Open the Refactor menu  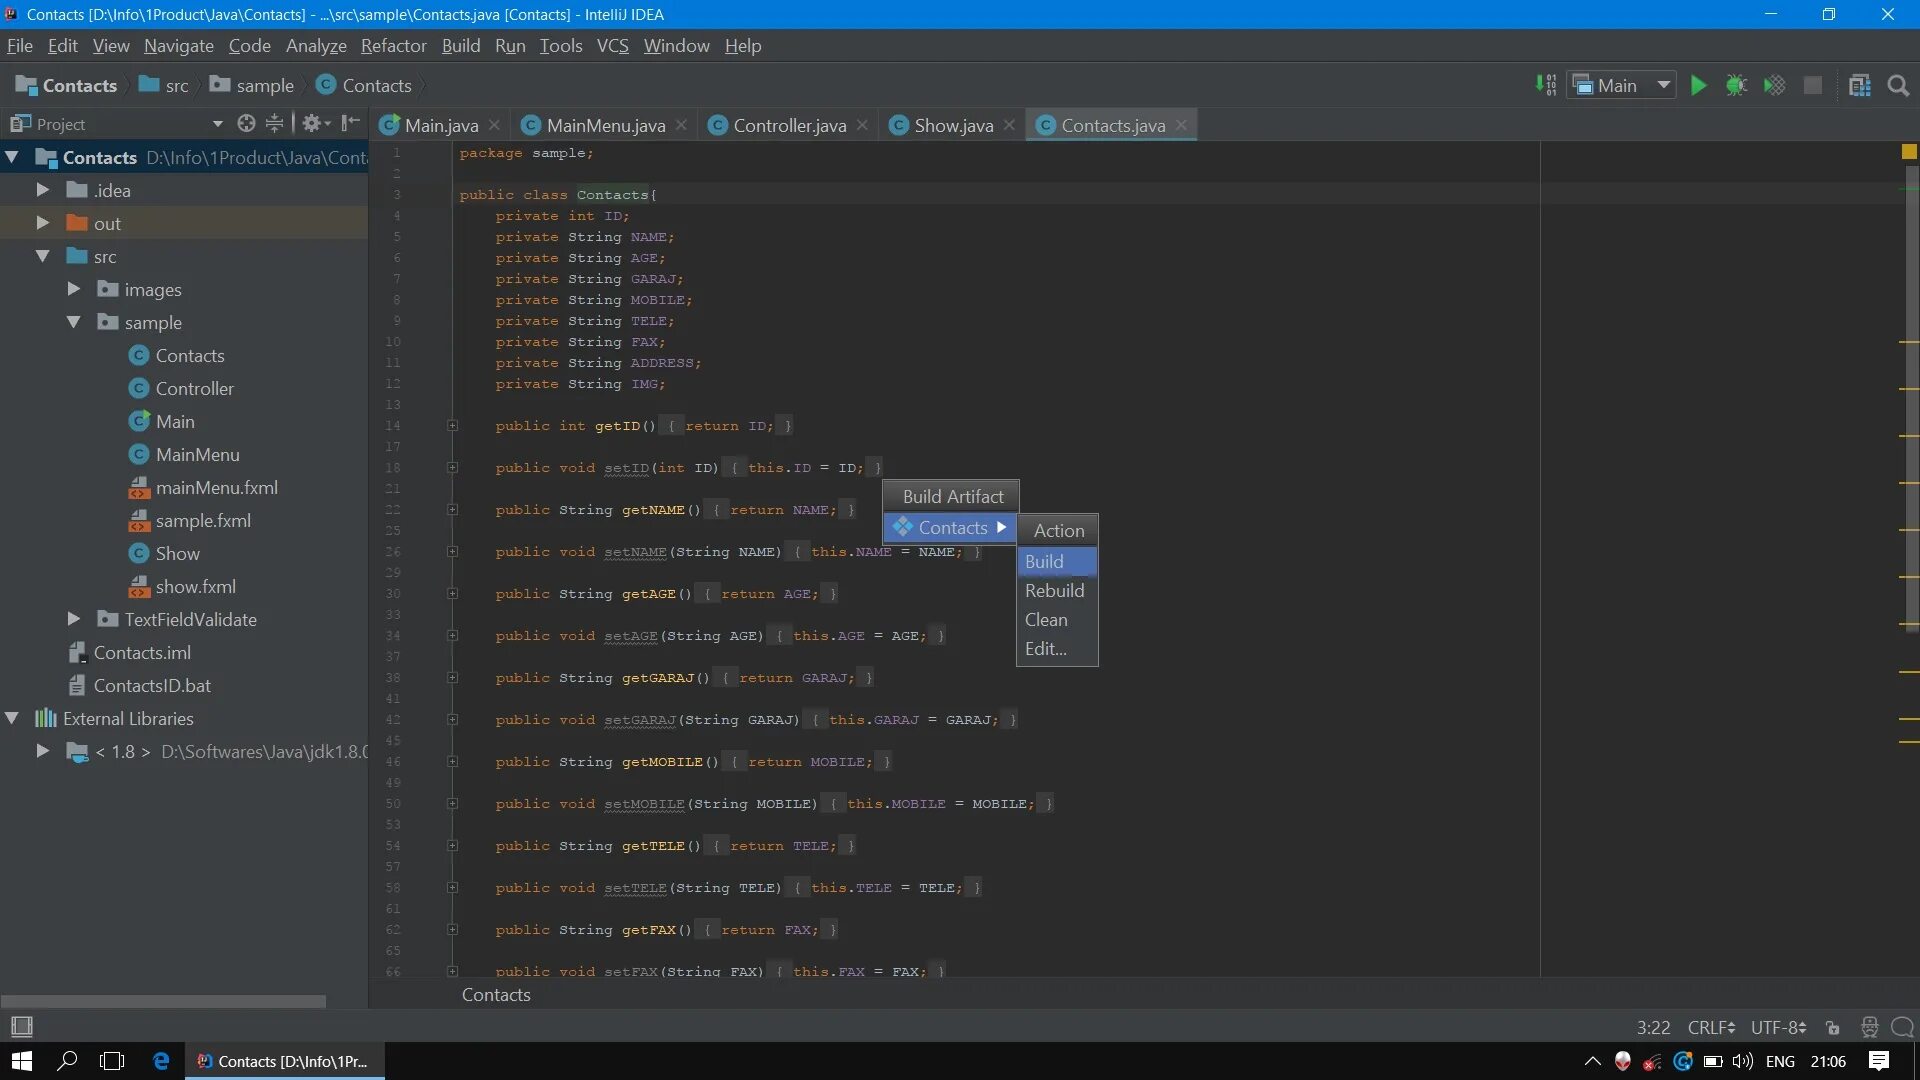pyautogui.click(x=393, y=46)
